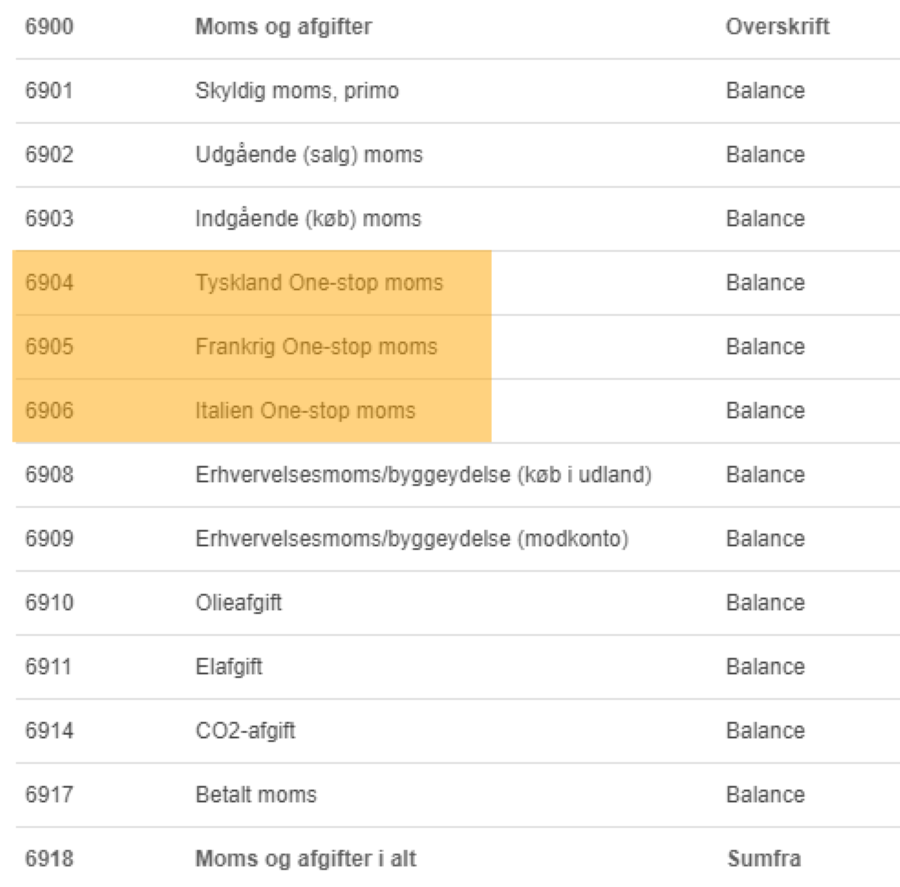The image size is (900, 887).
Task: Click account number 6918
Action: 49,859
